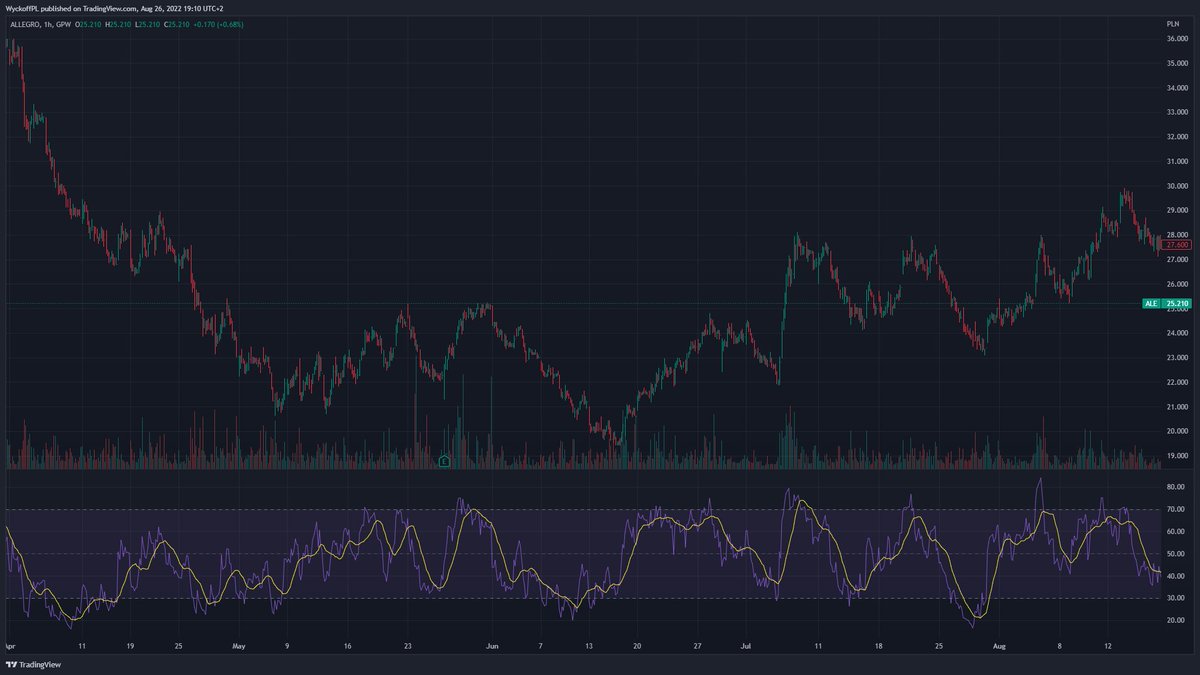
Task: Click 30.00 on the RSI scale
Action: click(1175, 598)
